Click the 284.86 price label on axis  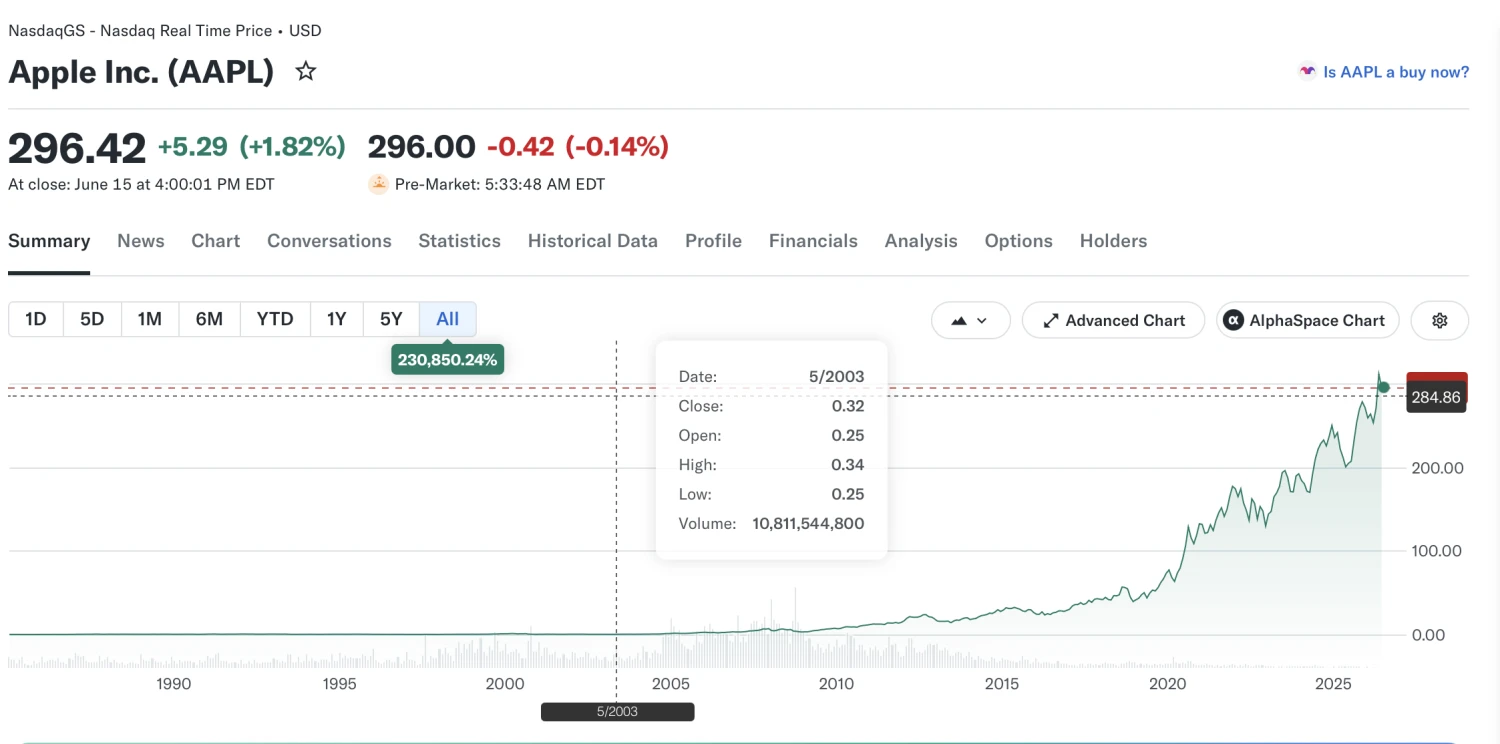click(x=1436, y=397)
